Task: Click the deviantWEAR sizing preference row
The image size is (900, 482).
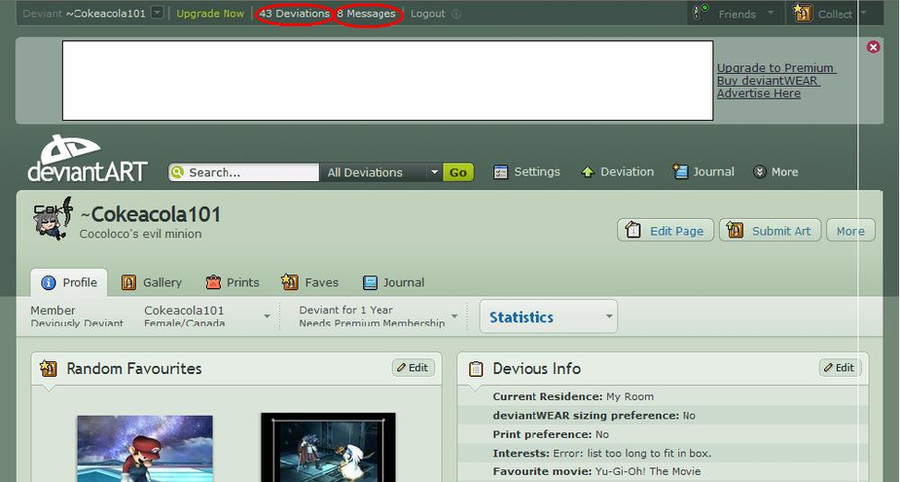Action: [663, 415]
